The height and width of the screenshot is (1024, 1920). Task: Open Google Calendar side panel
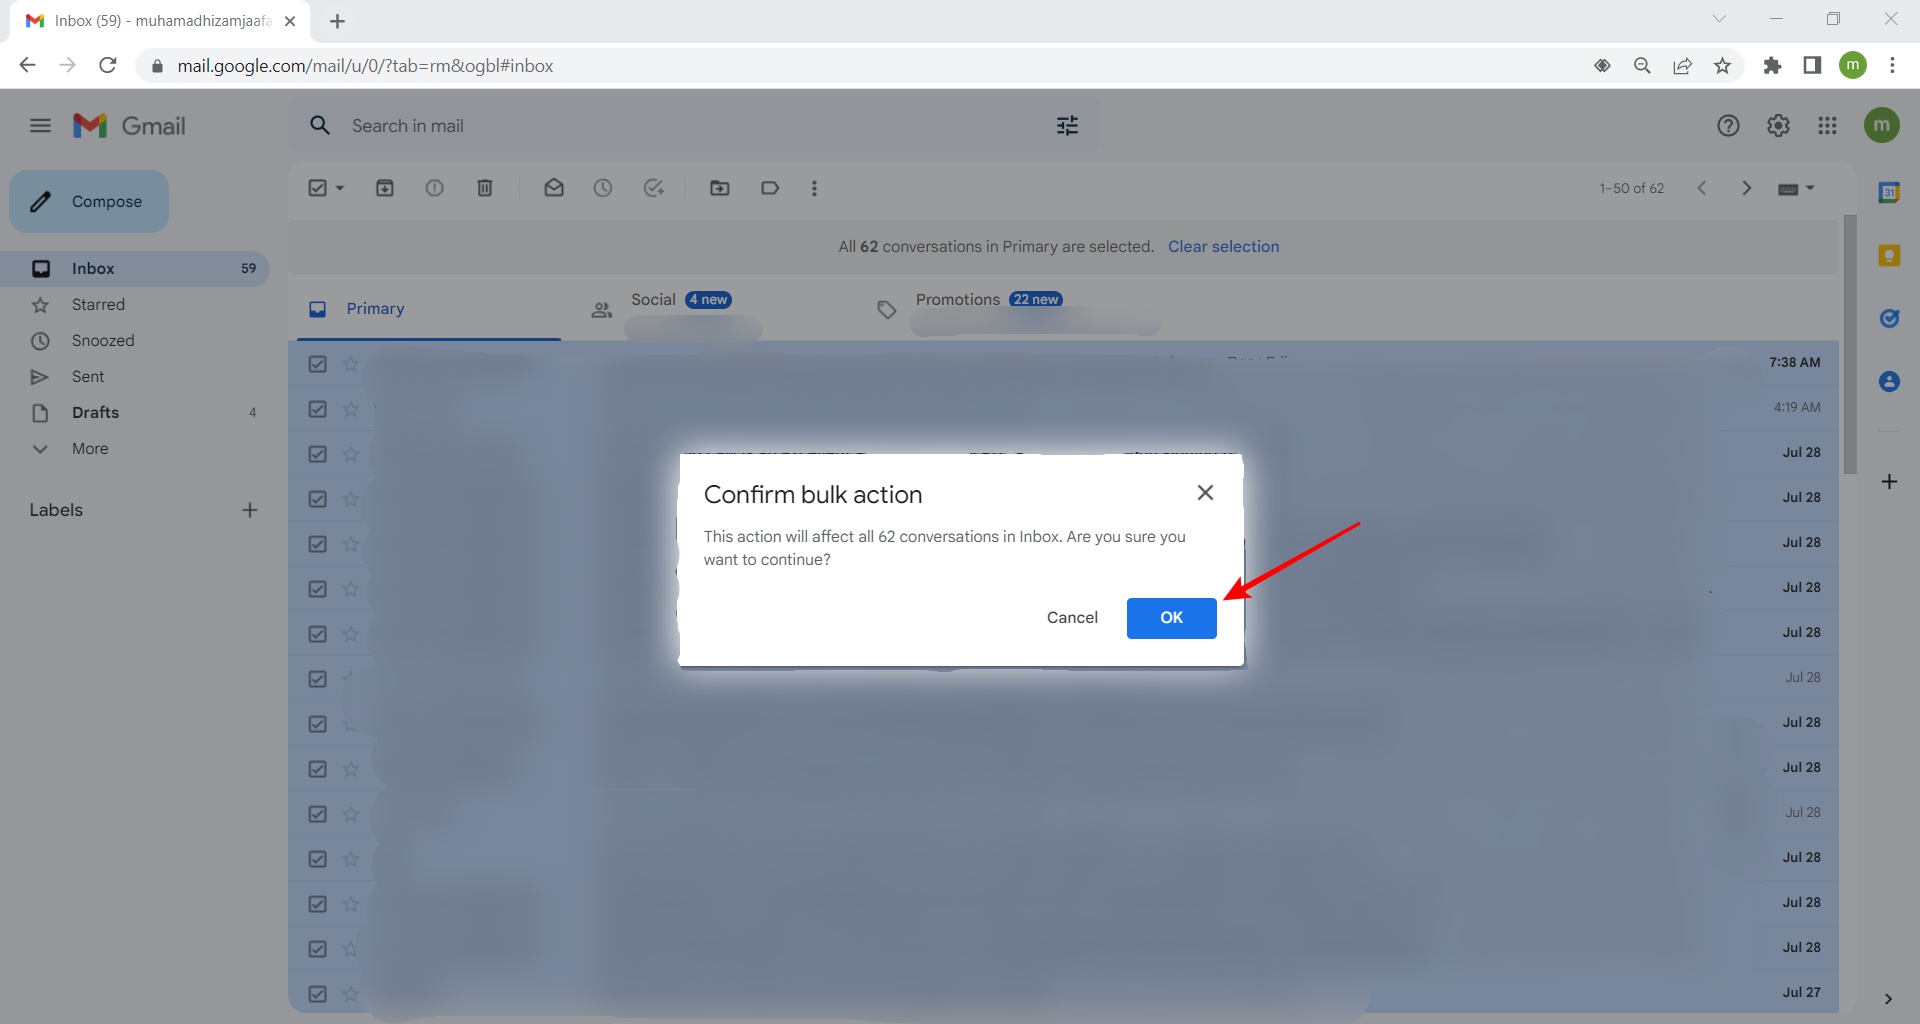coord(1889,192)
